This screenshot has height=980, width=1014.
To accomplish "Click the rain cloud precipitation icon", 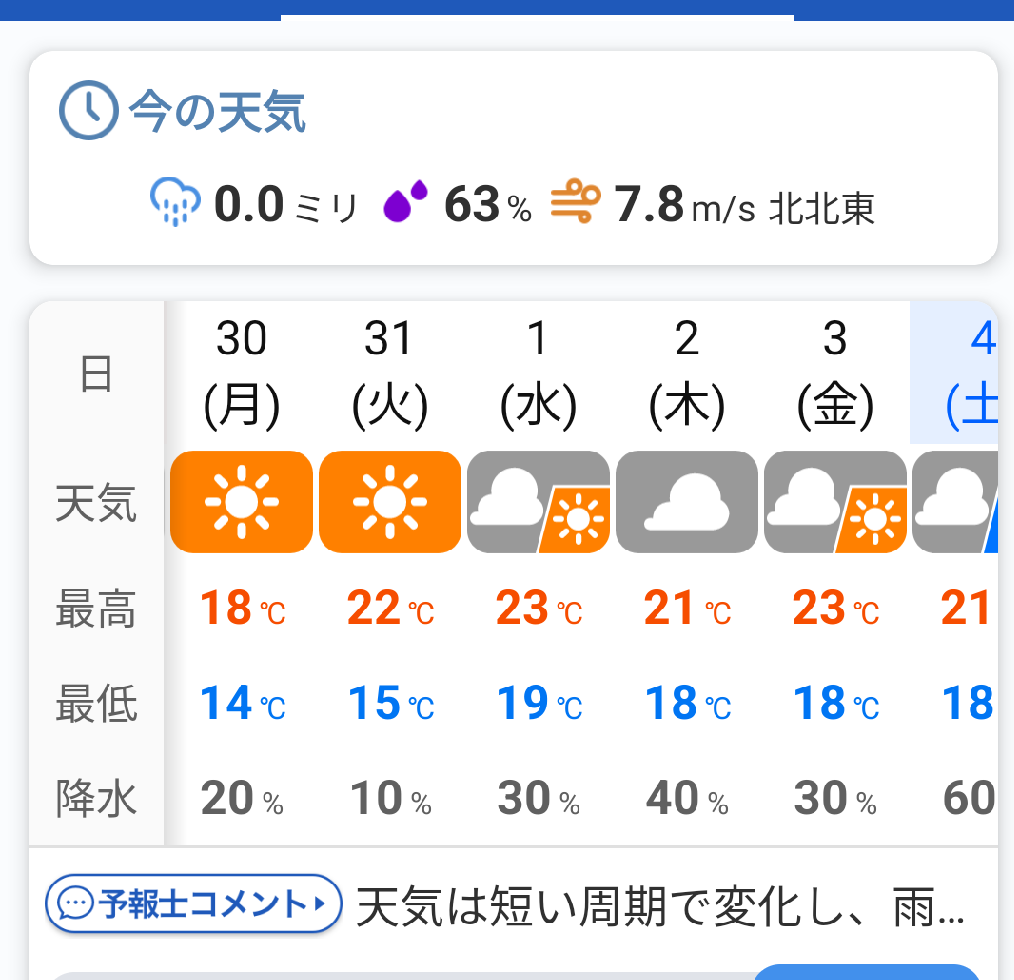I will (175, 202).
